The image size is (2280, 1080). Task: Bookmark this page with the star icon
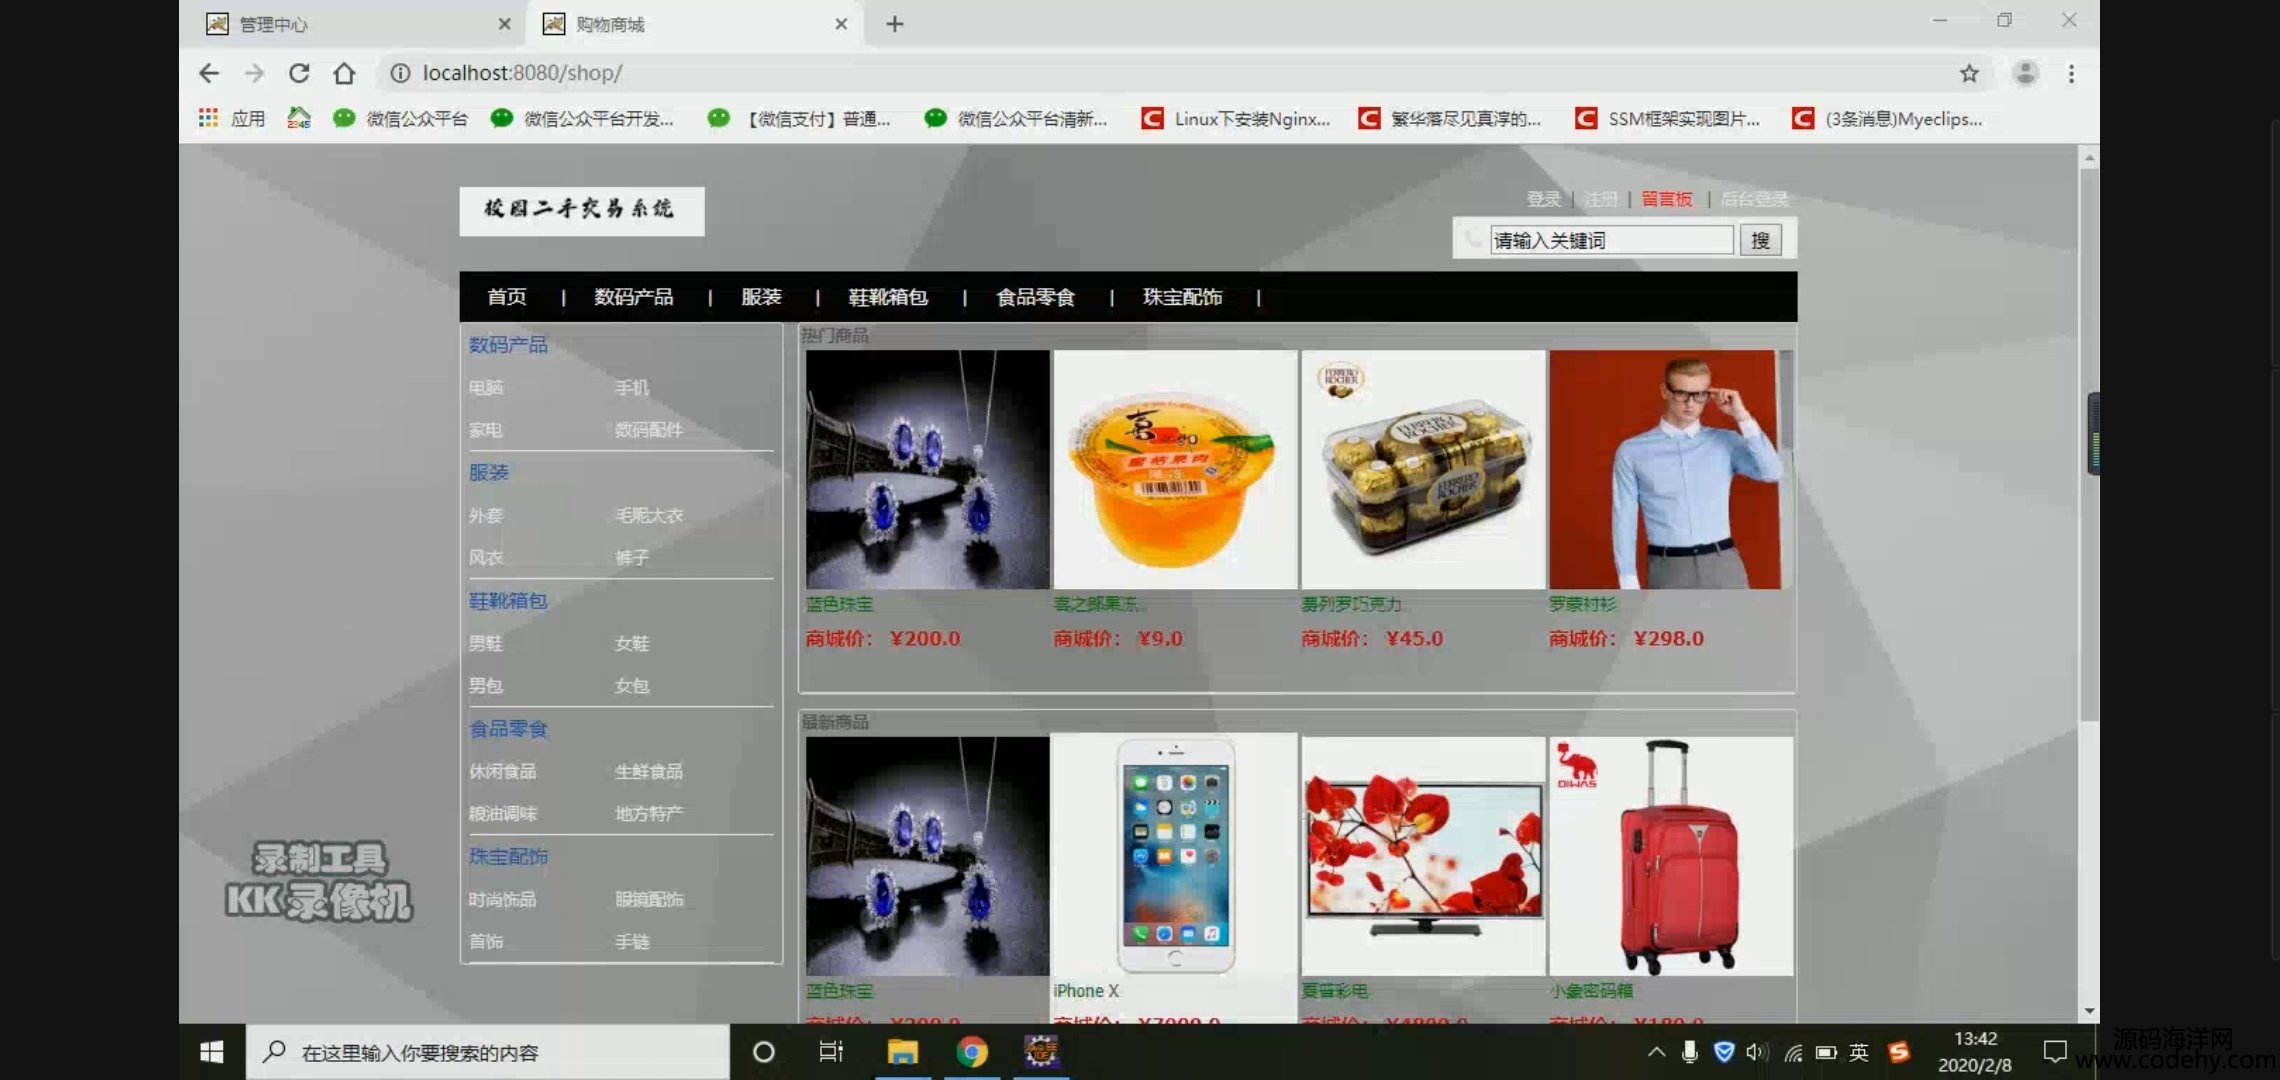[1969, 73]
